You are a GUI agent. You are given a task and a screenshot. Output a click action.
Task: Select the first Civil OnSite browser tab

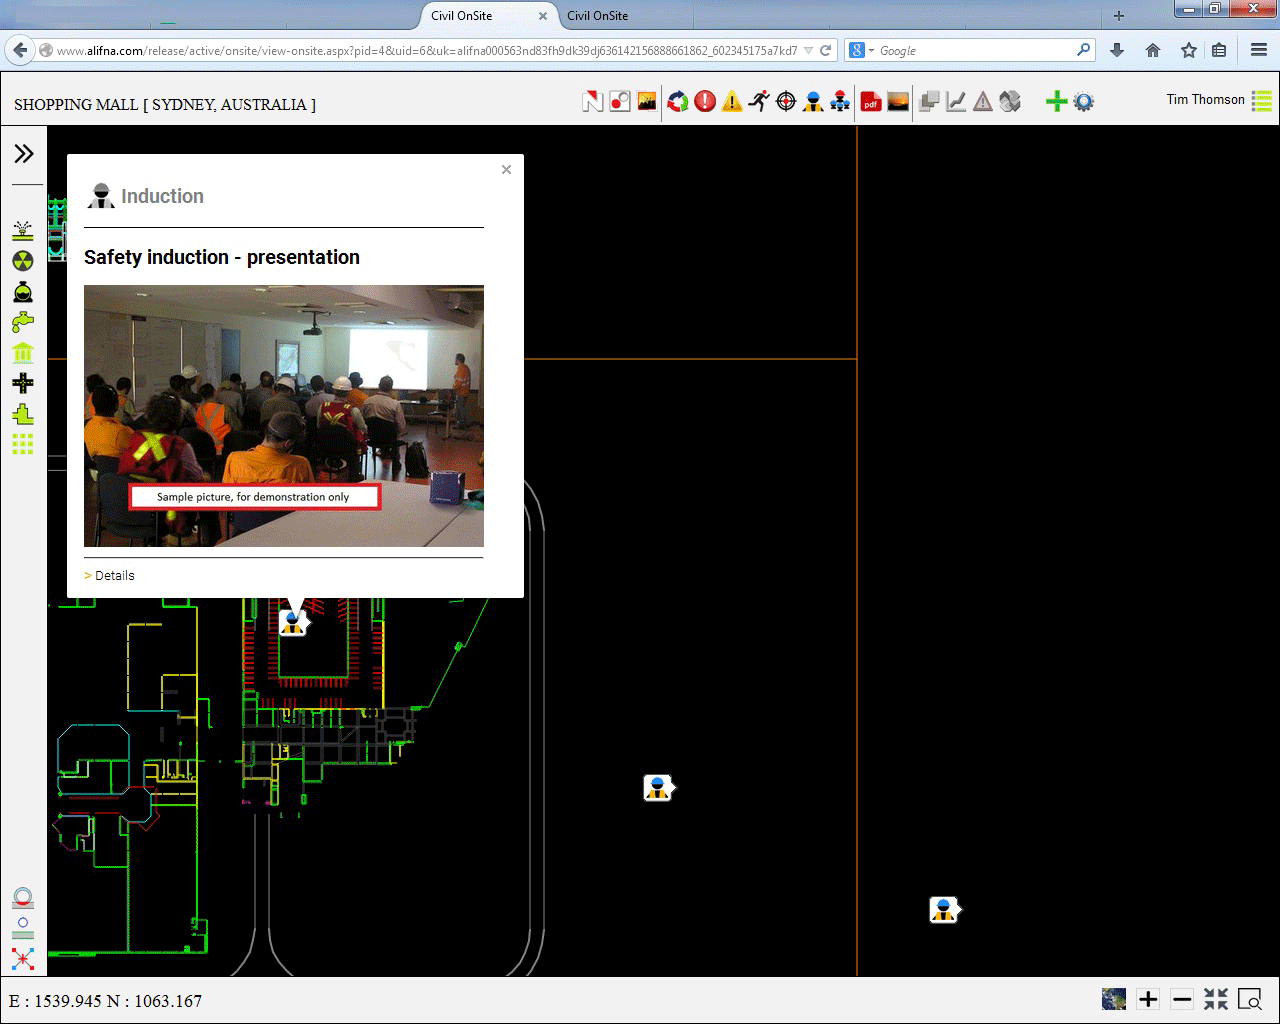(x=461, y=16)
